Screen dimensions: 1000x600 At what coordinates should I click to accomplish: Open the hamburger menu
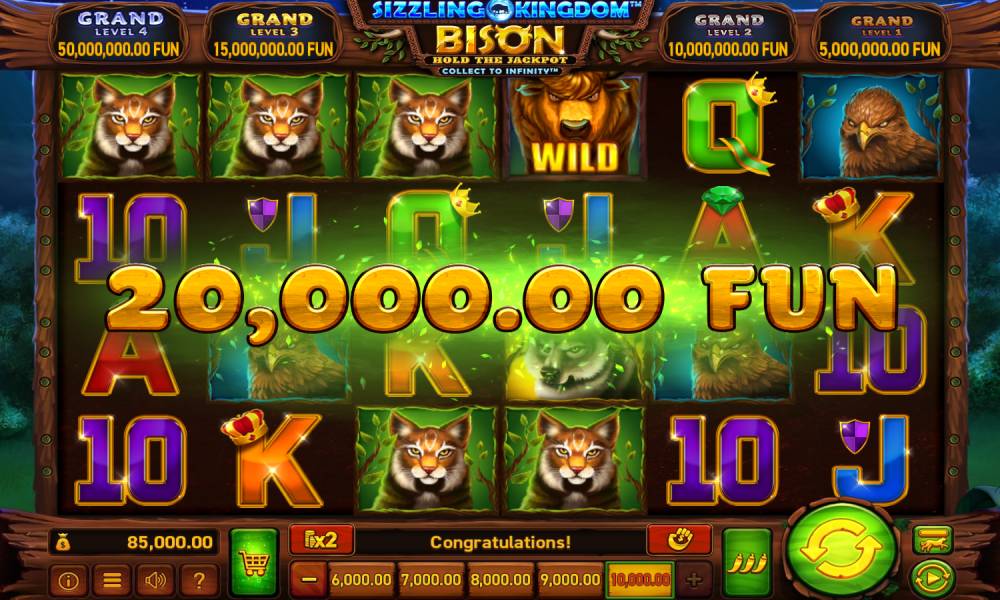point(112,580)
